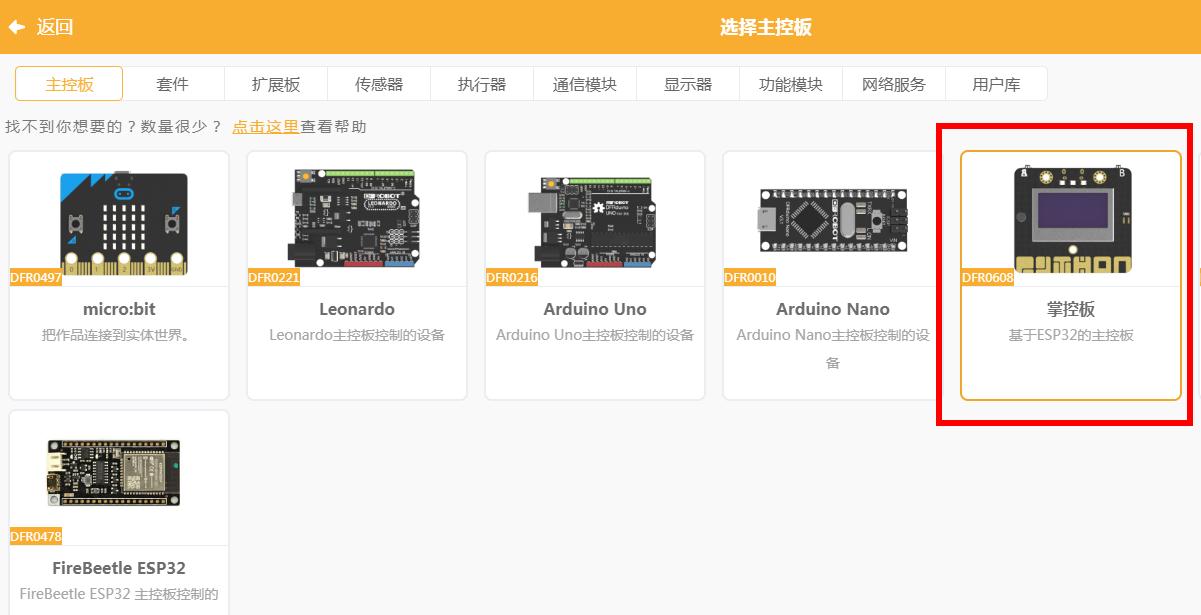Screen dimensions: 1201x615
Task: Switch to the 扩展板 tab
Action: [276, 84]
